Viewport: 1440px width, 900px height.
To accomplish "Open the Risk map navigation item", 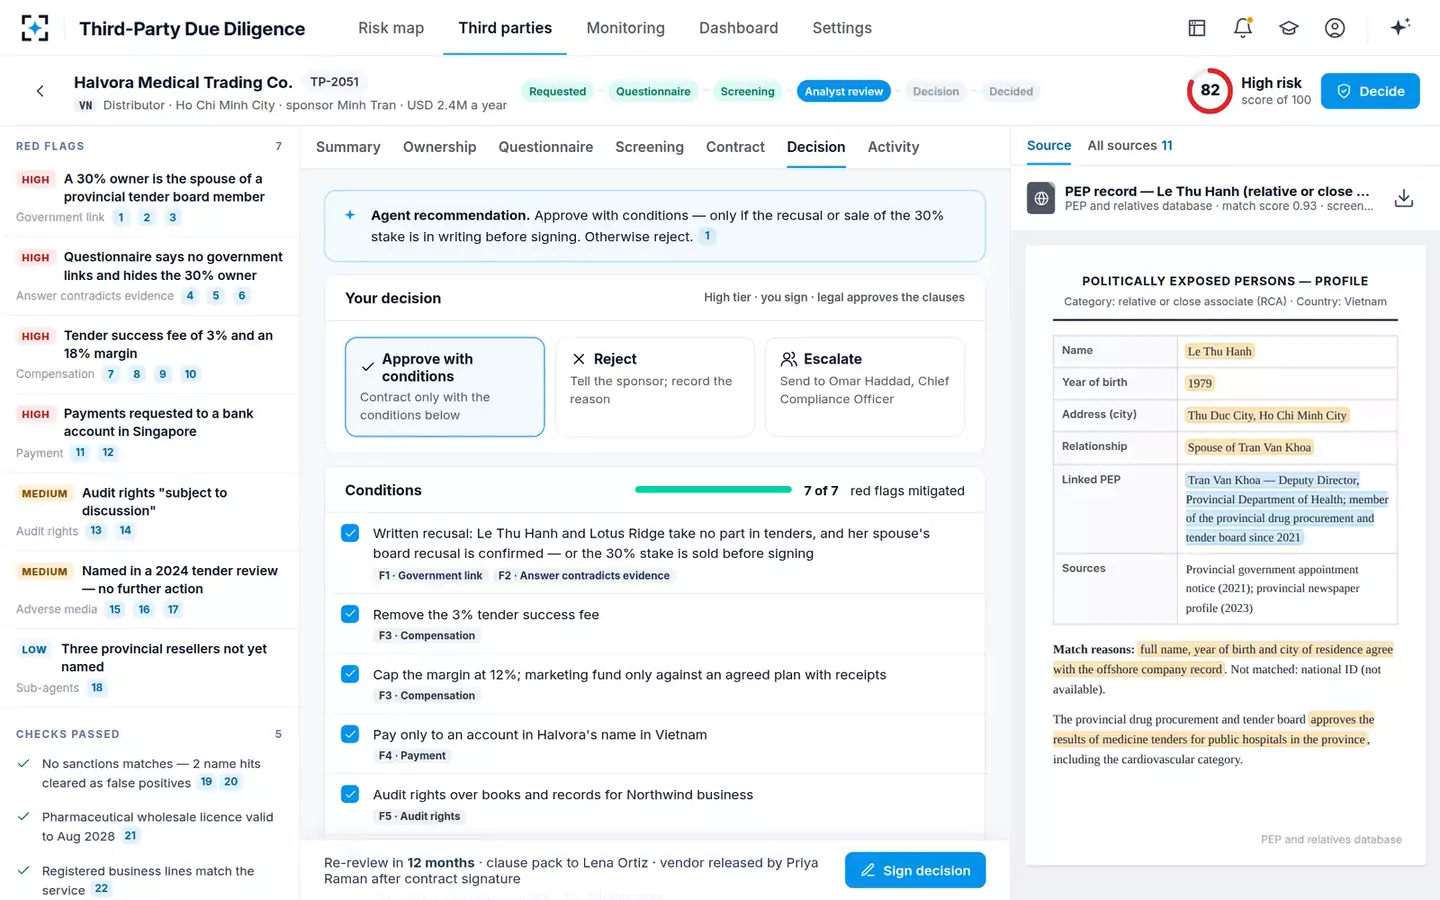I will coord(391,28).
